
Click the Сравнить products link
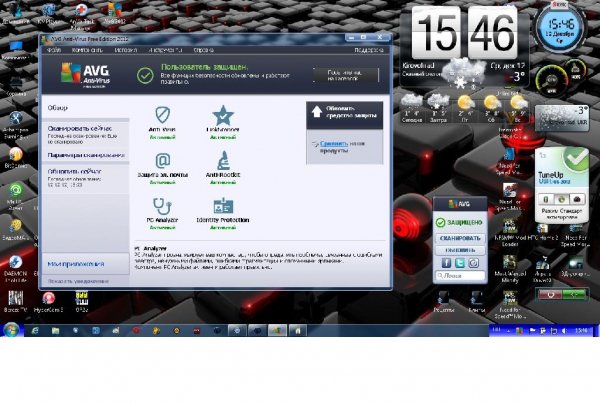(x=334, y=144)
